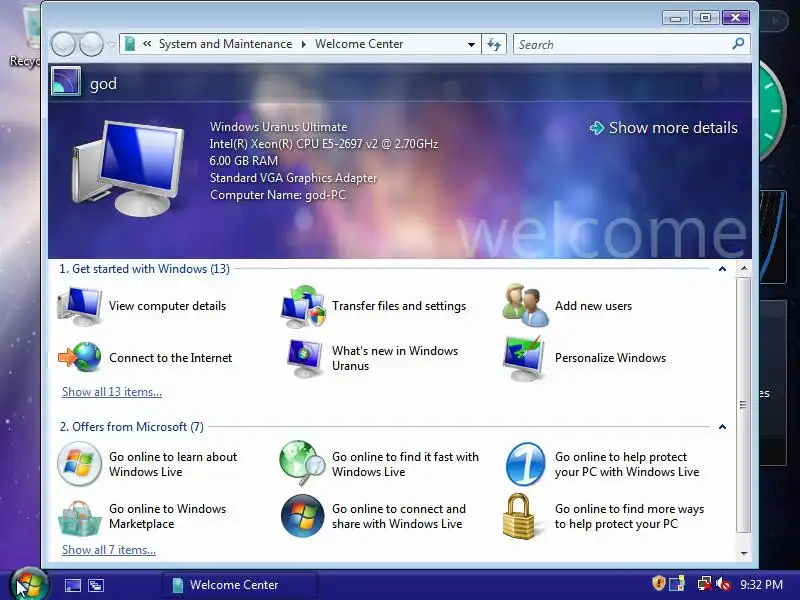
Task: Click Show all 13 items link
Action: click(x=112, y=392)
